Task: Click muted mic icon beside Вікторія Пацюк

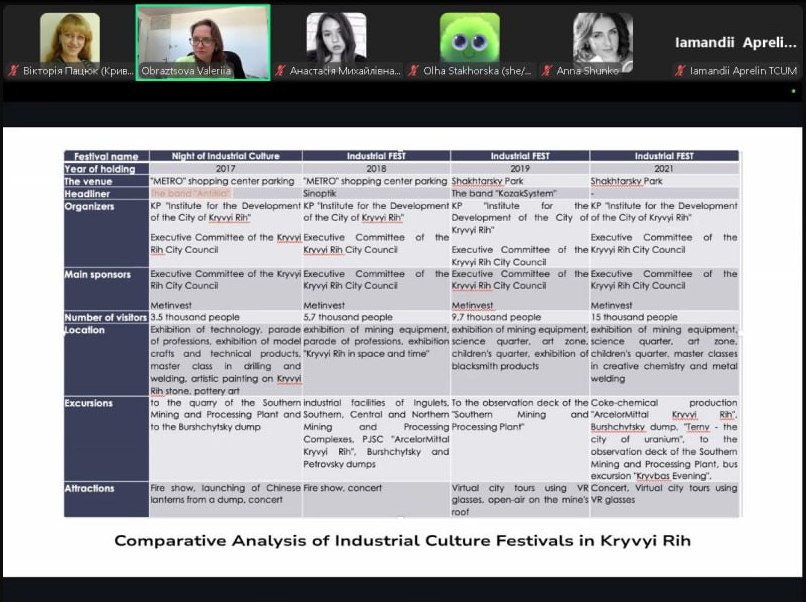Action: [13, 71]
